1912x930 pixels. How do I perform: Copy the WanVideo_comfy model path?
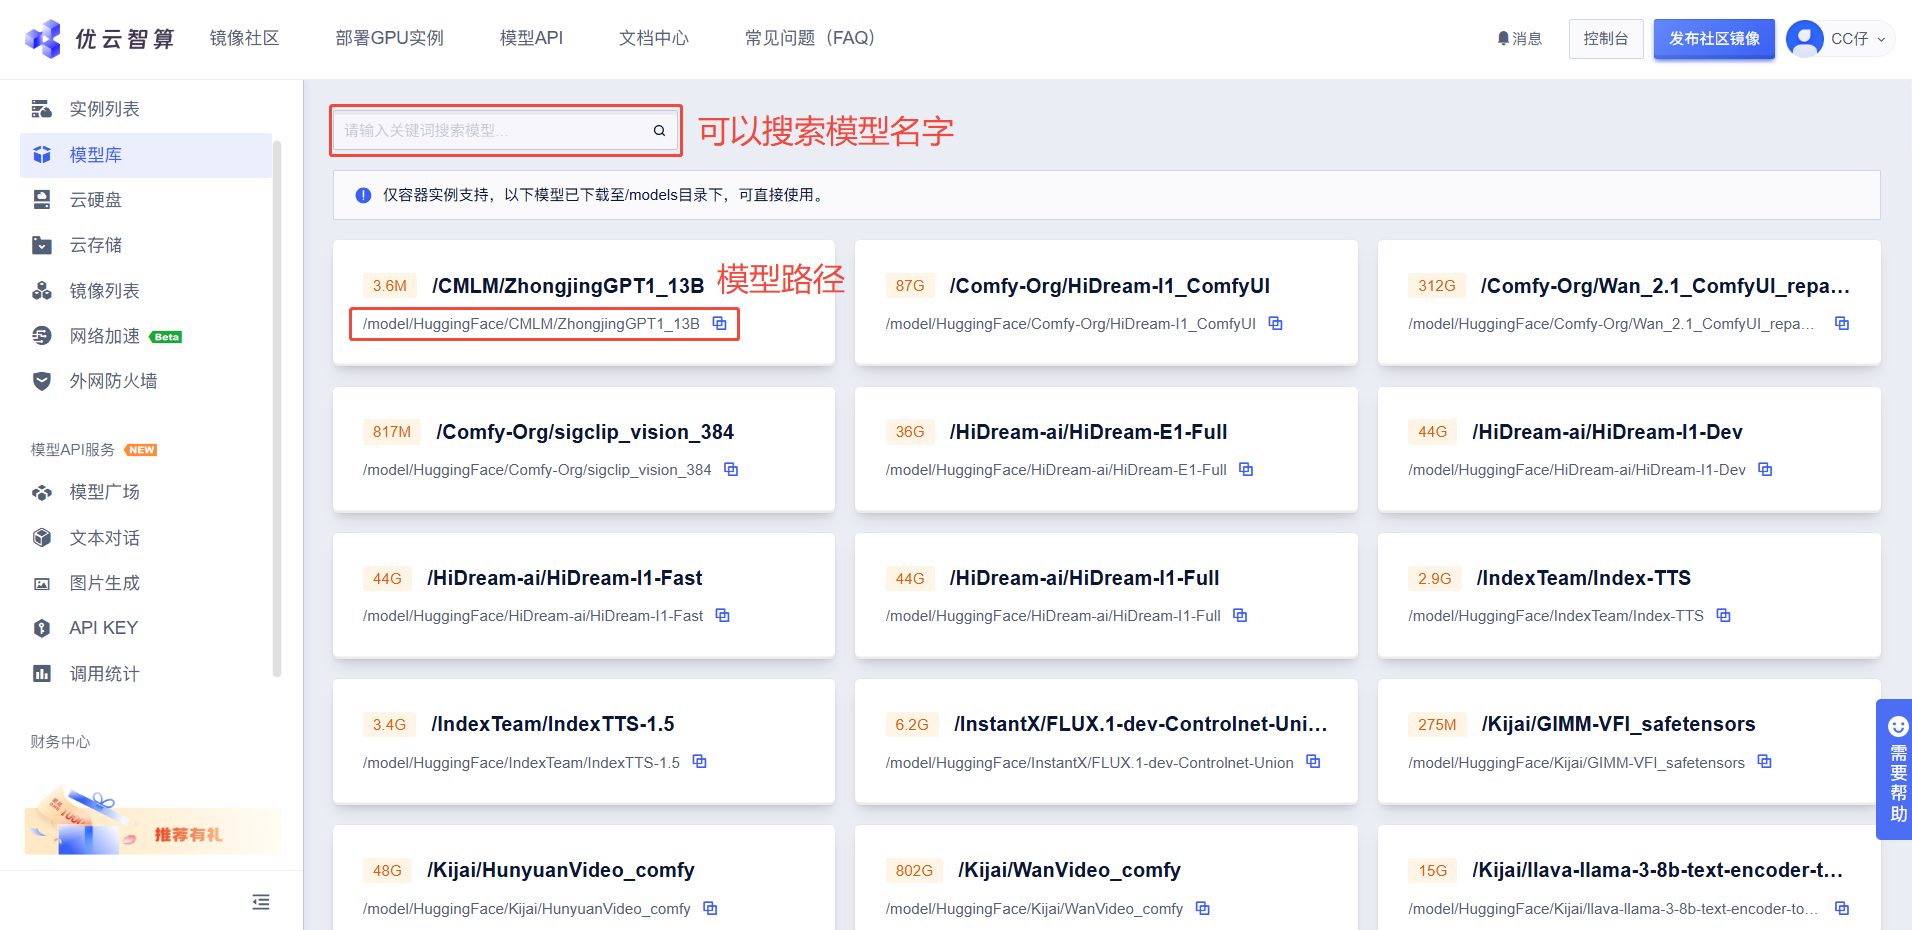[1202, 908]
